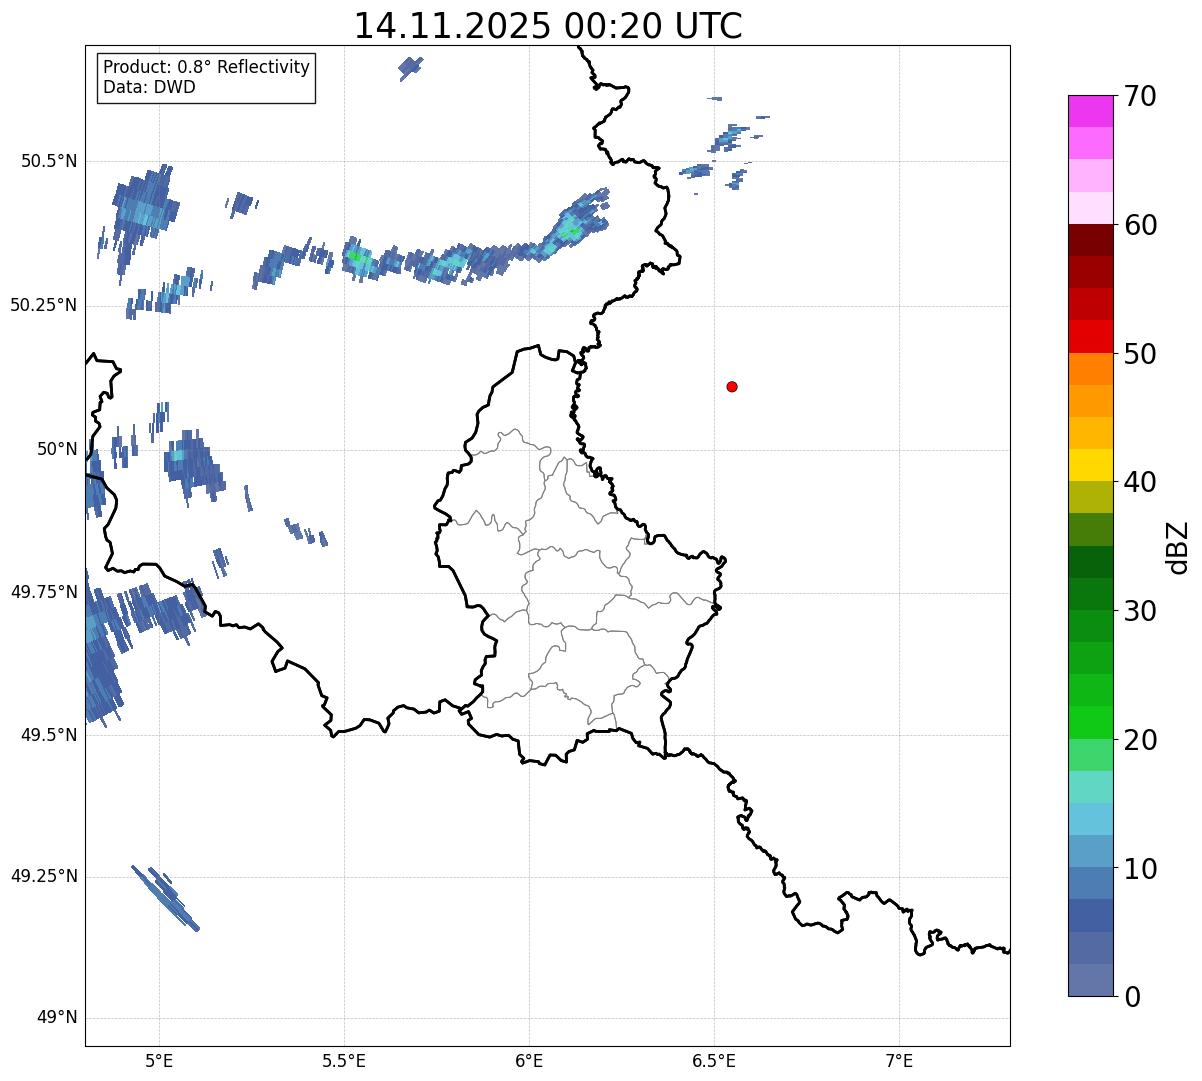Click the dBZ colorbar axis label
1202x1081 pixels.
pos(1178,547)
